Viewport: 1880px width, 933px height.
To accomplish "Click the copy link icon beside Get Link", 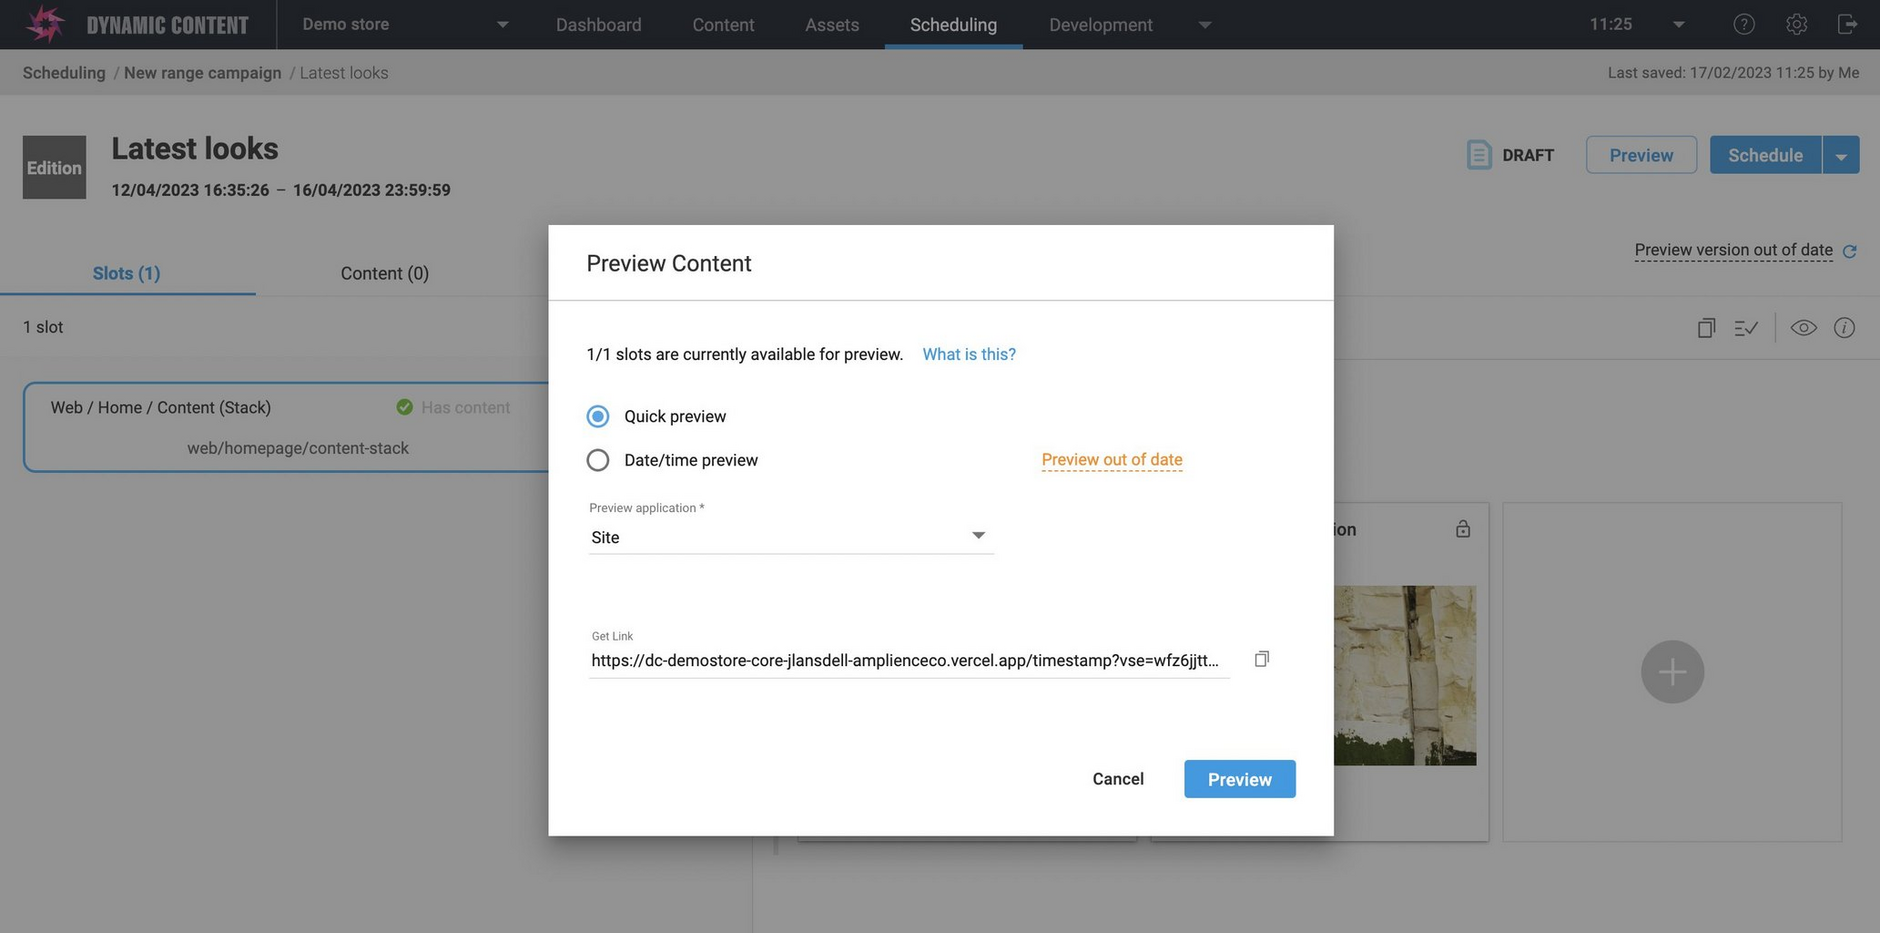I will click(1261, 659).
